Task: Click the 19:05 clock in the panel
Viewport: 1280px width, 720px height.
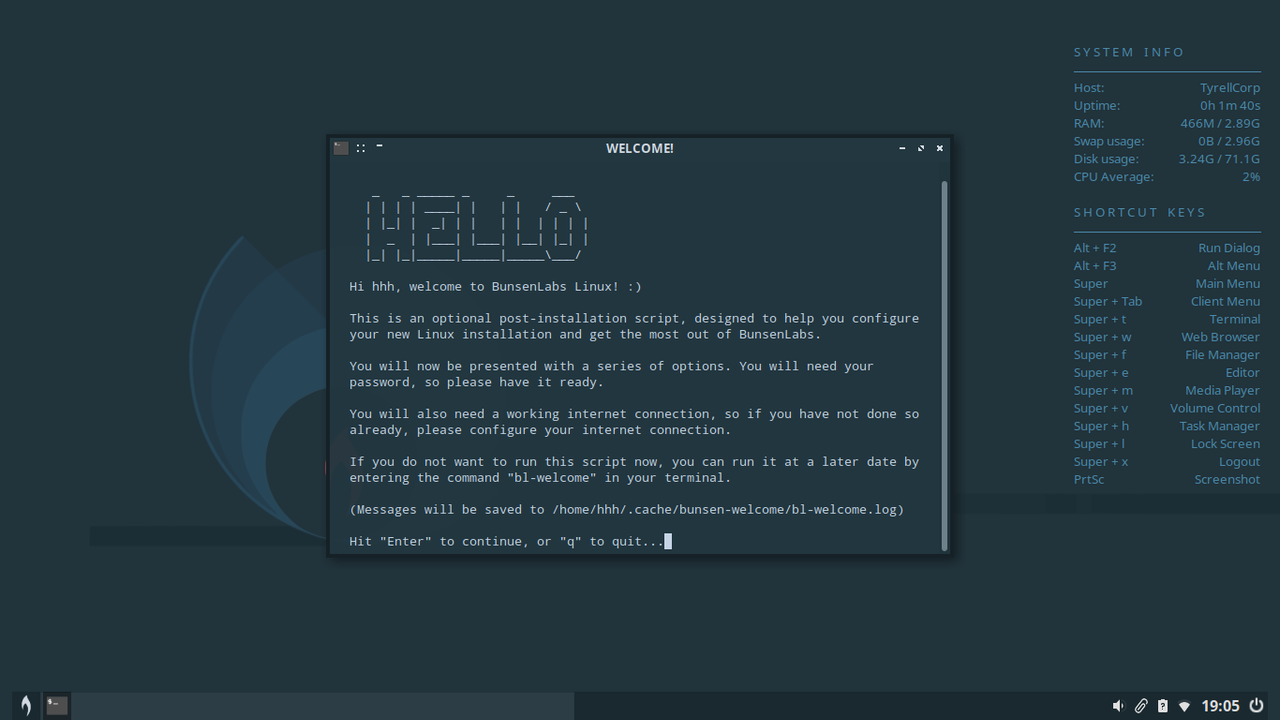Action: click(x=1220, y=706)
